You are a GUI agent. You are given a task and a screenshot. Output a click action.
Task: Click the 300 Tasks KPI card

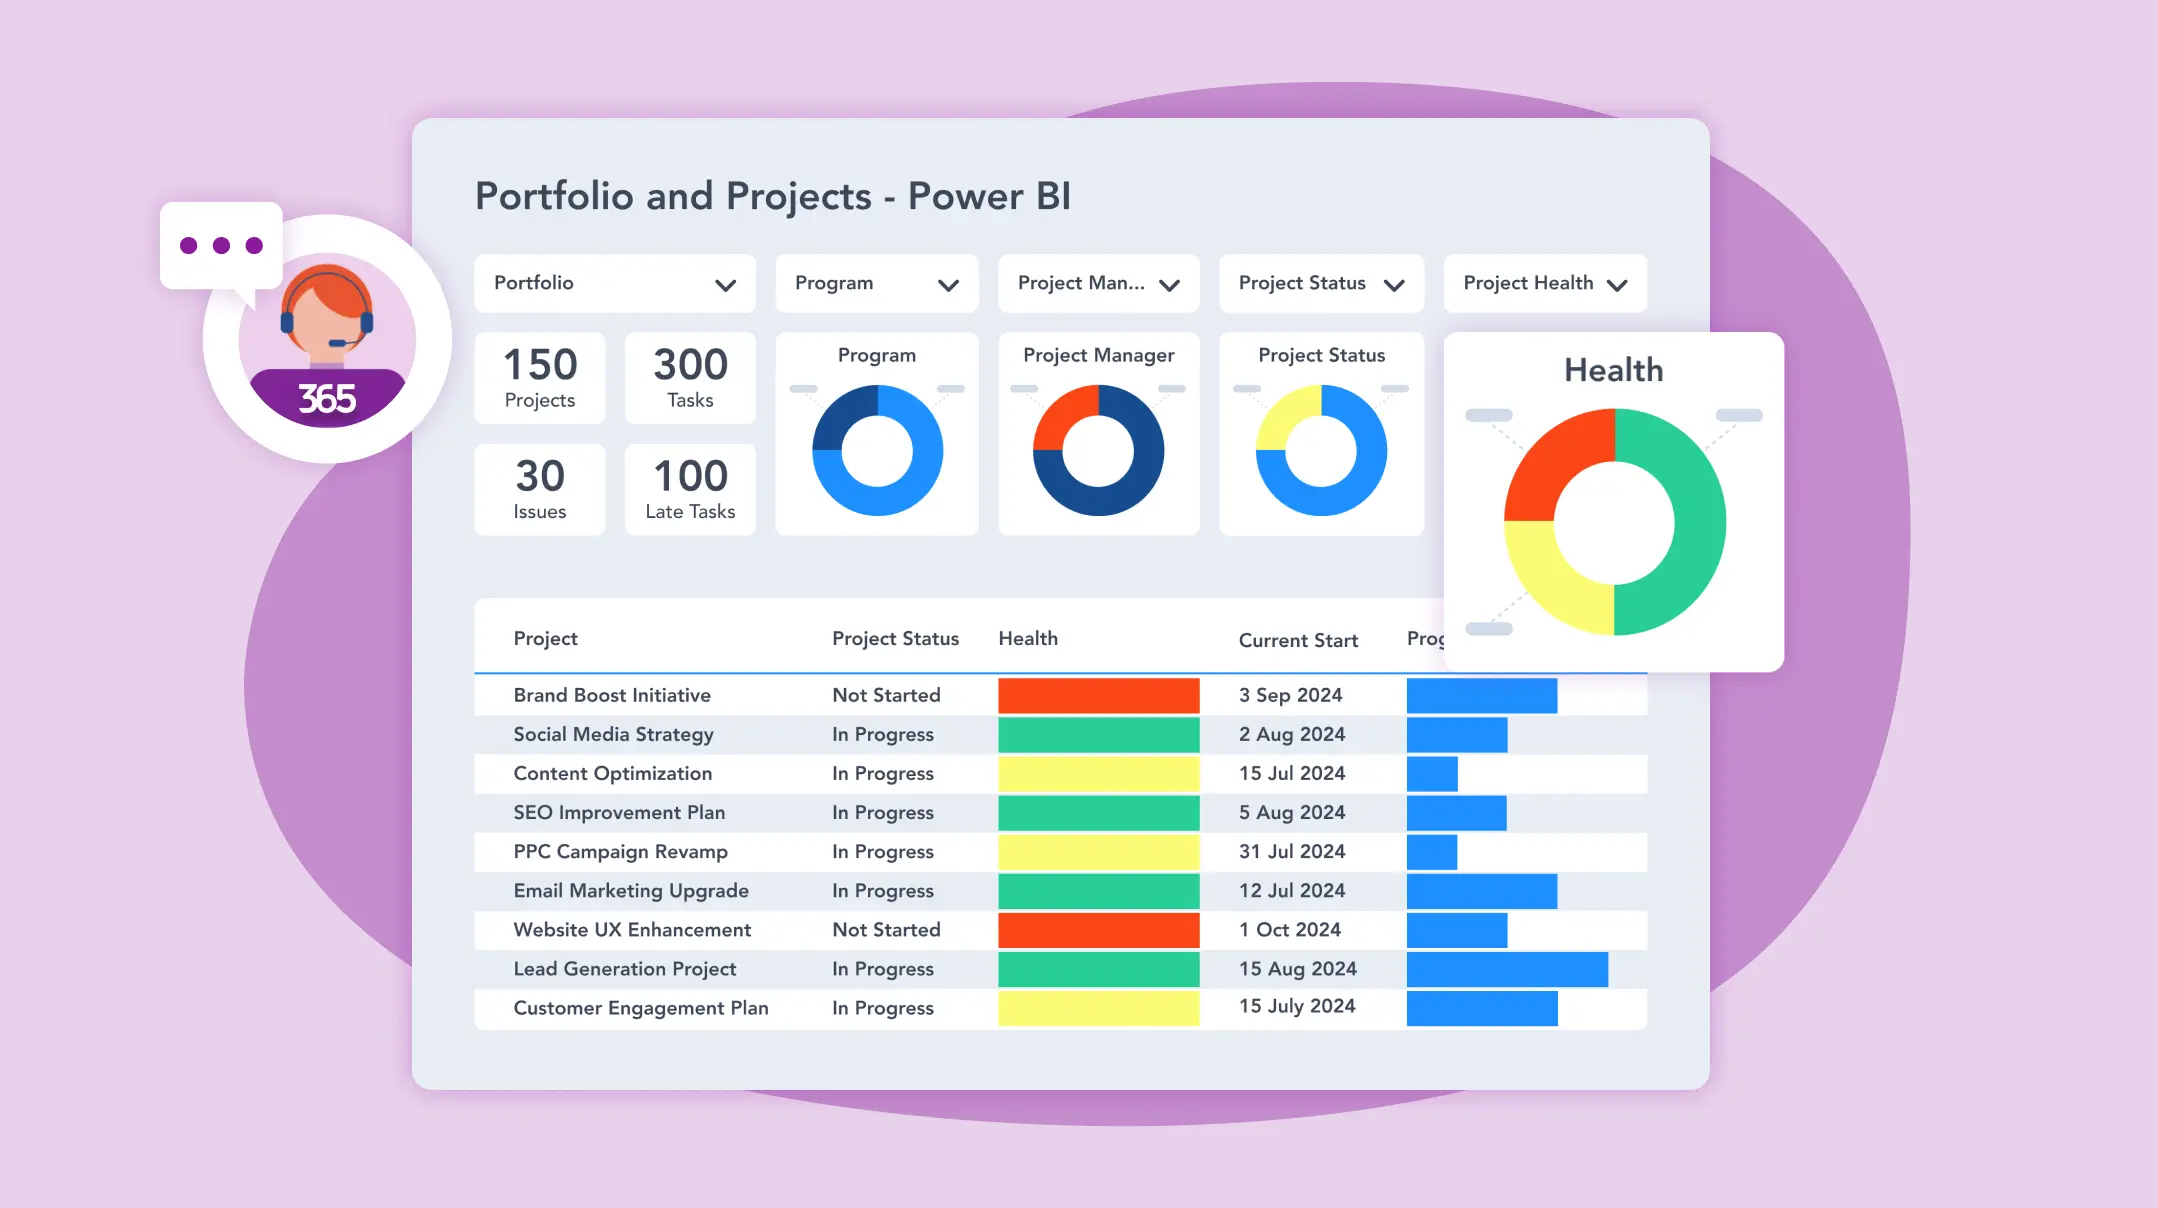pos(689,378)
